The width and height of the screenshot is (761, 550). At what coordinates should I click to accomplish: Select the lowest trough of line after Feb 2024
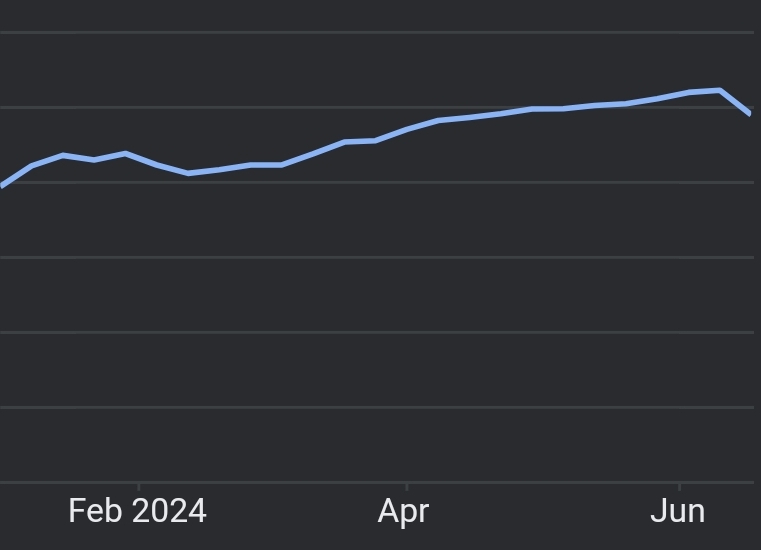click(x=188, y=173)
